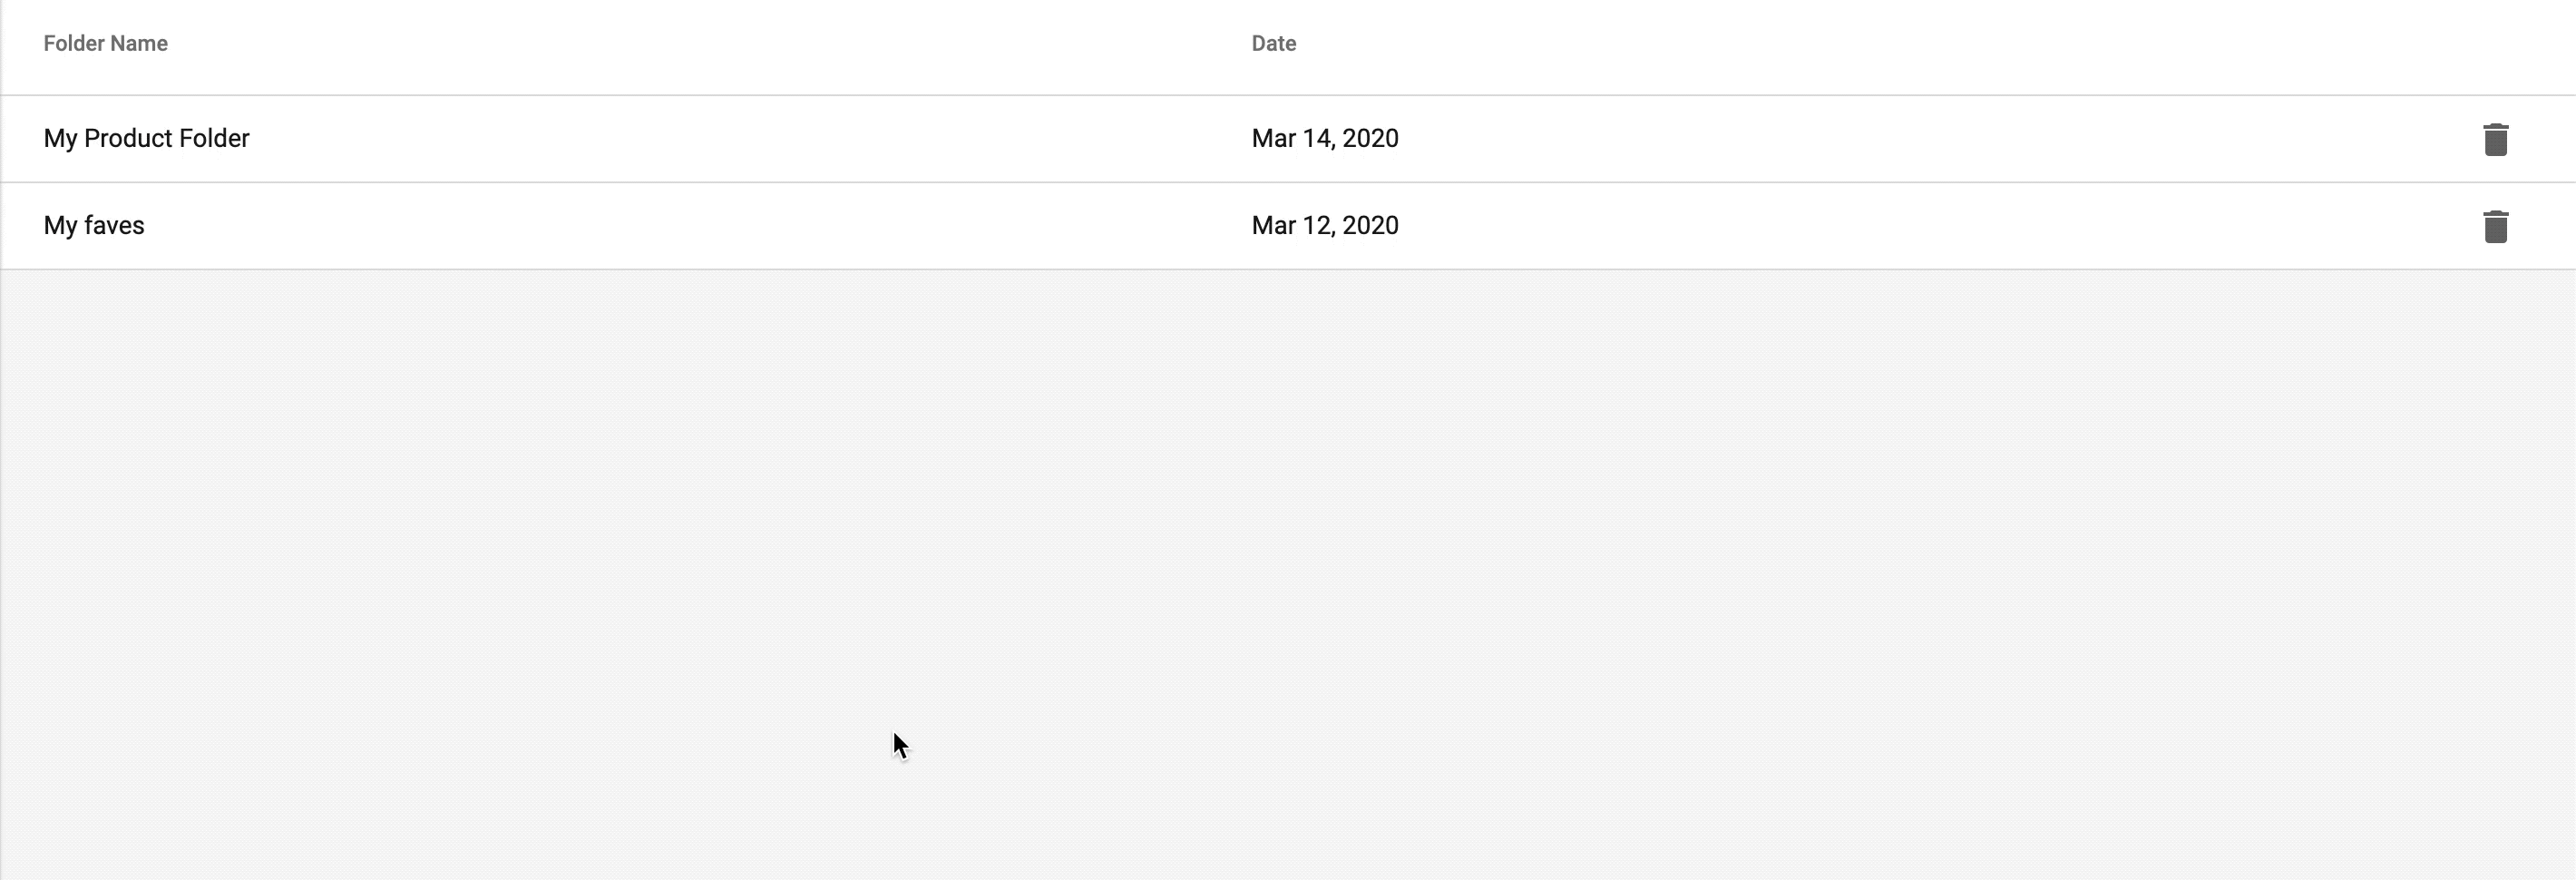
Task: Delete My Product Folder via trash icon
Action: 2495,139
